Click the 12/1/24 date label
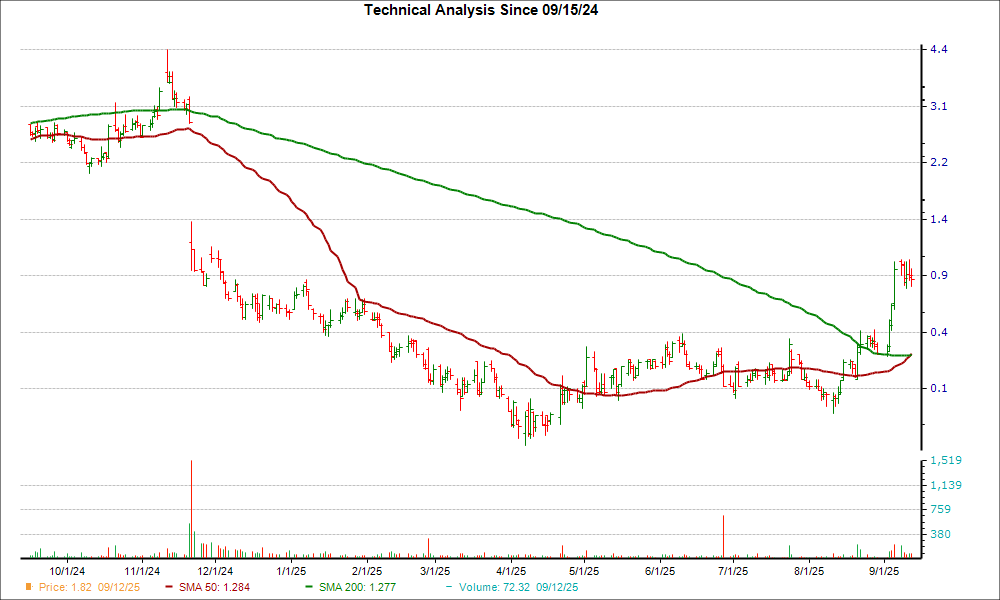 point(215,571)
